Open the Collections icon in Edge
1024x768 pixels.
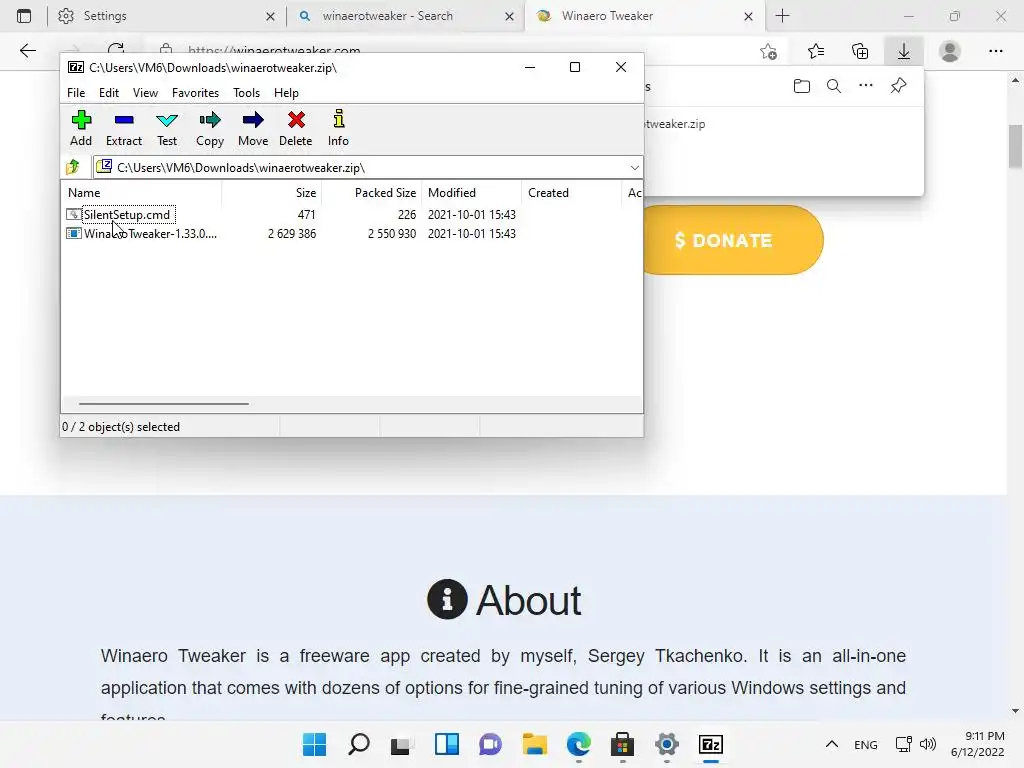click(x=860, y=51)
